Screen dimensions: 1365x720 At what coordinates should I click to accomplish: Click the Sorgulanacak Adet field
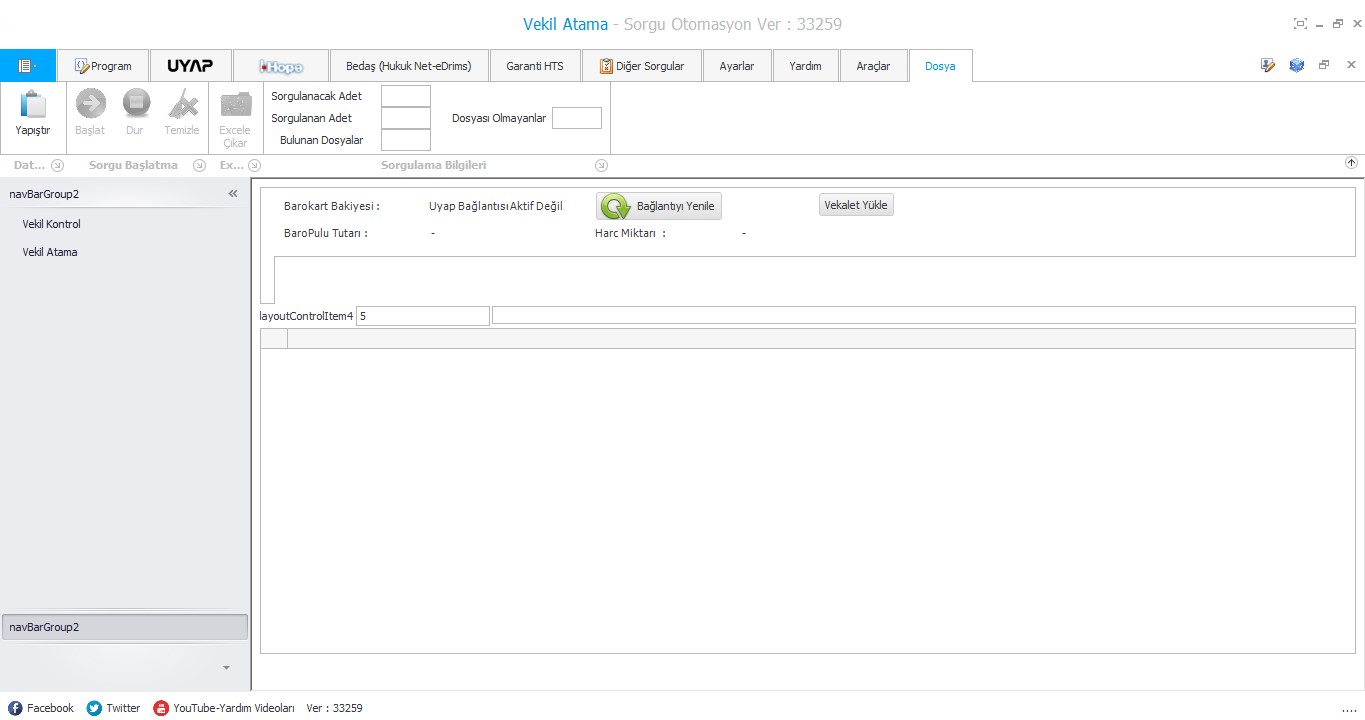point(406,96)
